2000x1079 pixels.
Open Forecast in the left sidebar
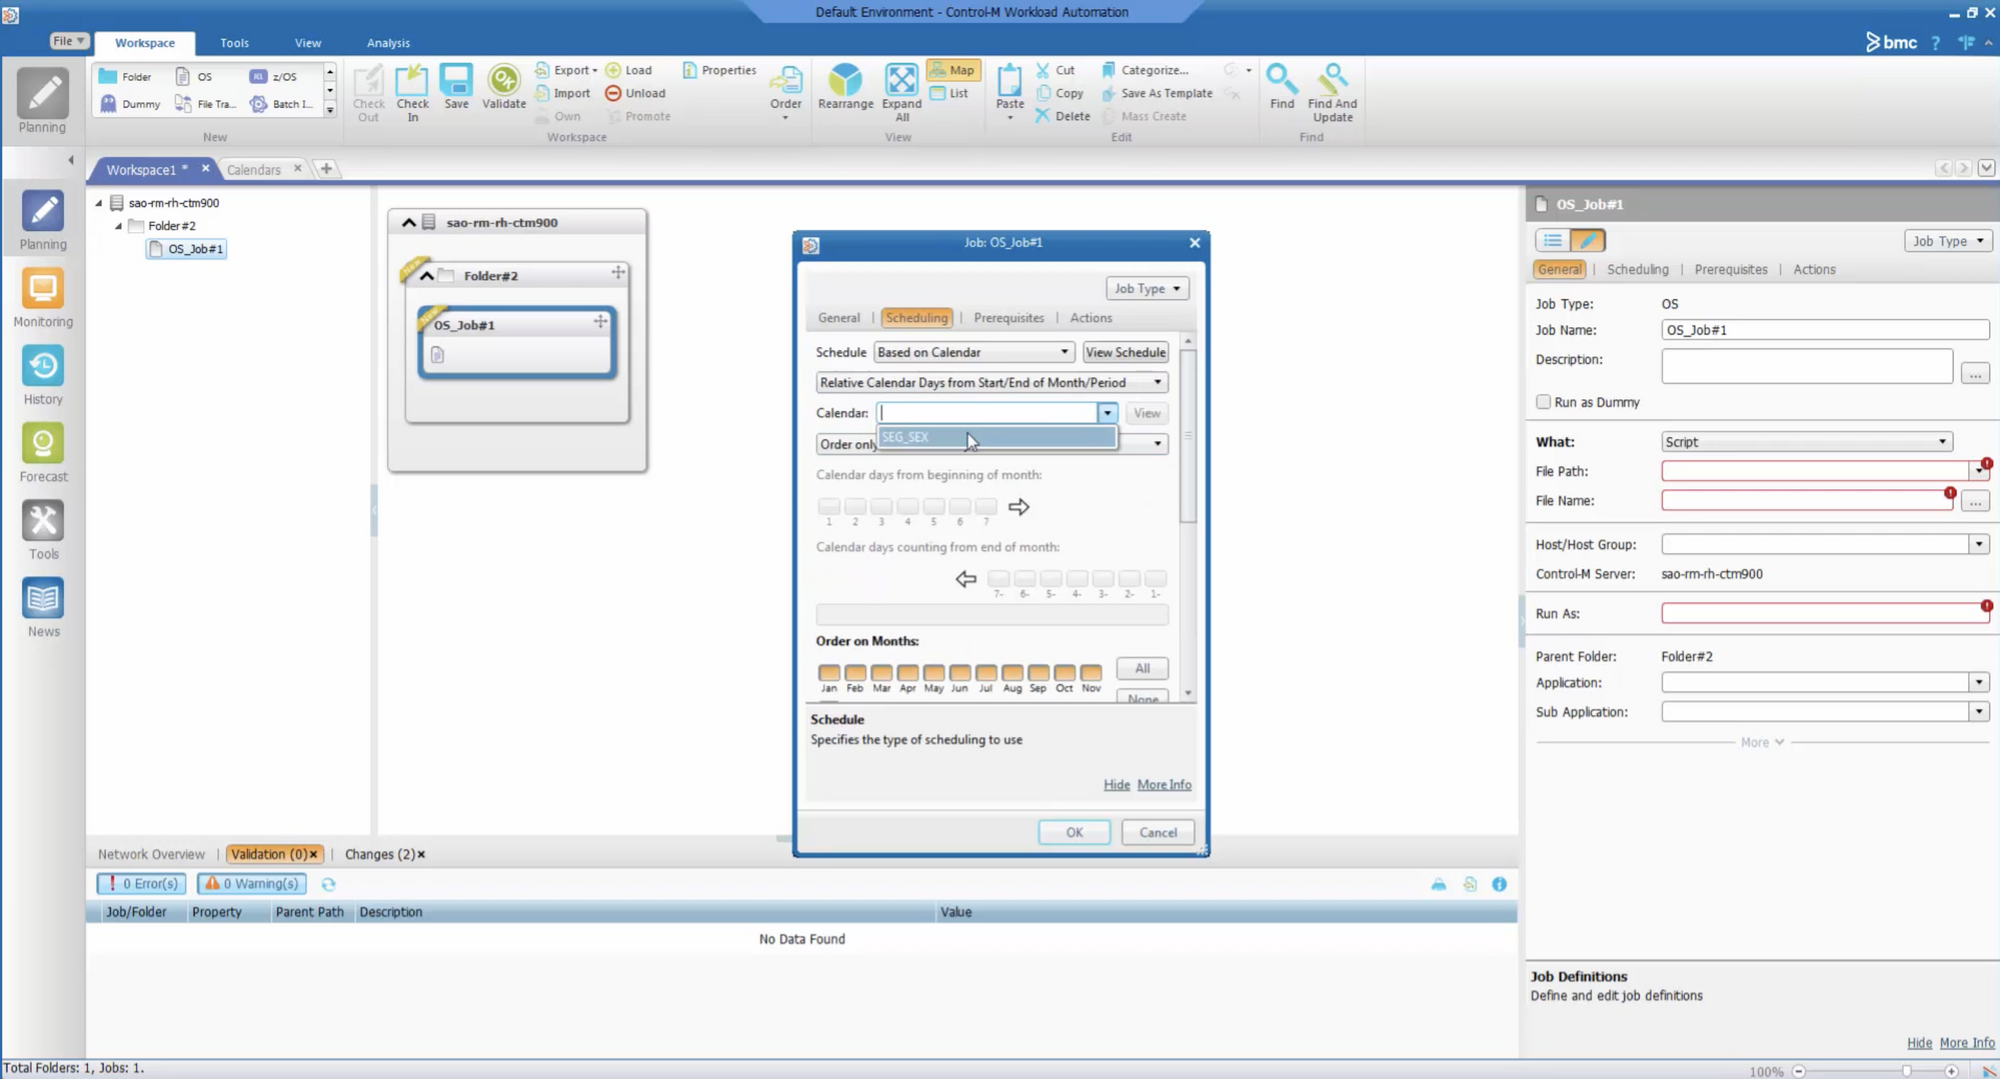click(x=43, y=454)
